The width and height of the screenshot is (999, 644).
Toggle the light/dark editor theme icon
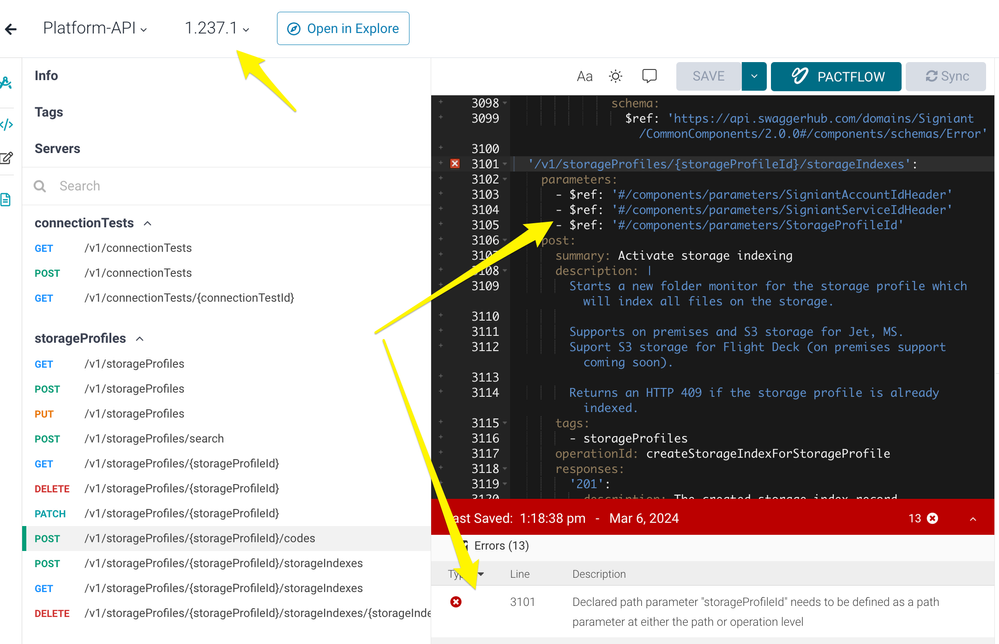(616, 76)
